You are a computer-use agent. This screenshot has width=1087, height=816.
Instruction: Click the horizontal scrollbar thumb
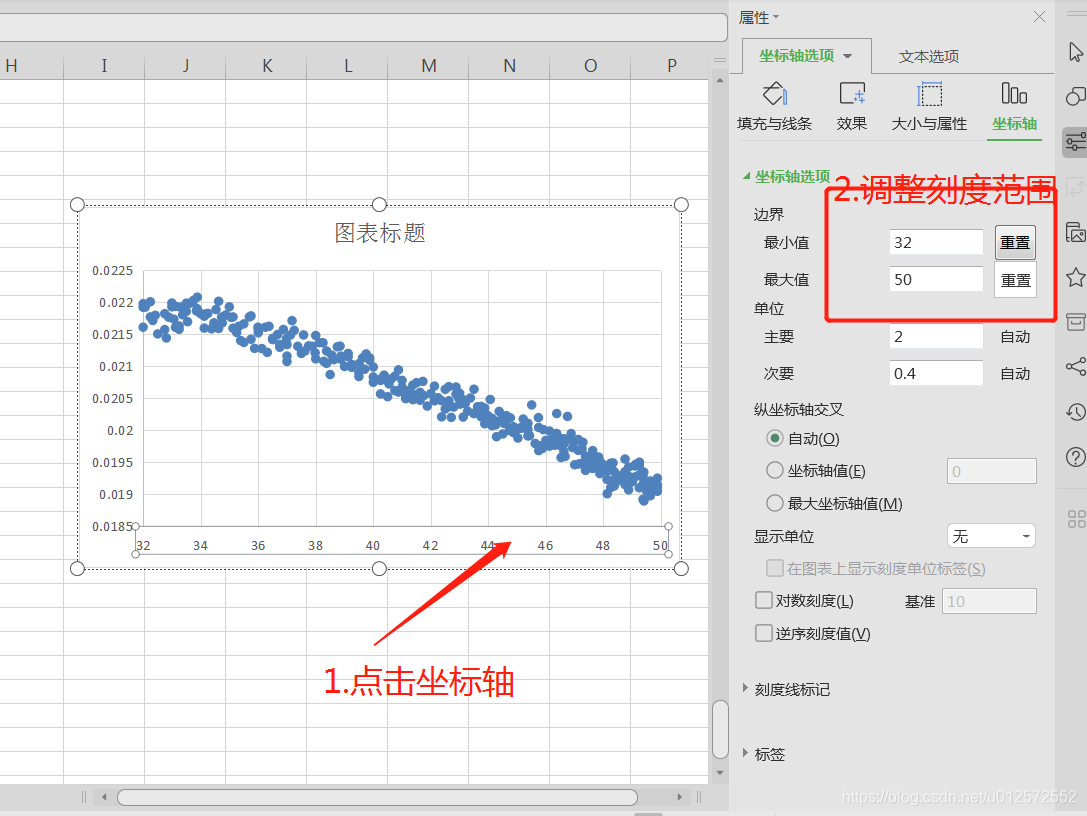point(377,797)
